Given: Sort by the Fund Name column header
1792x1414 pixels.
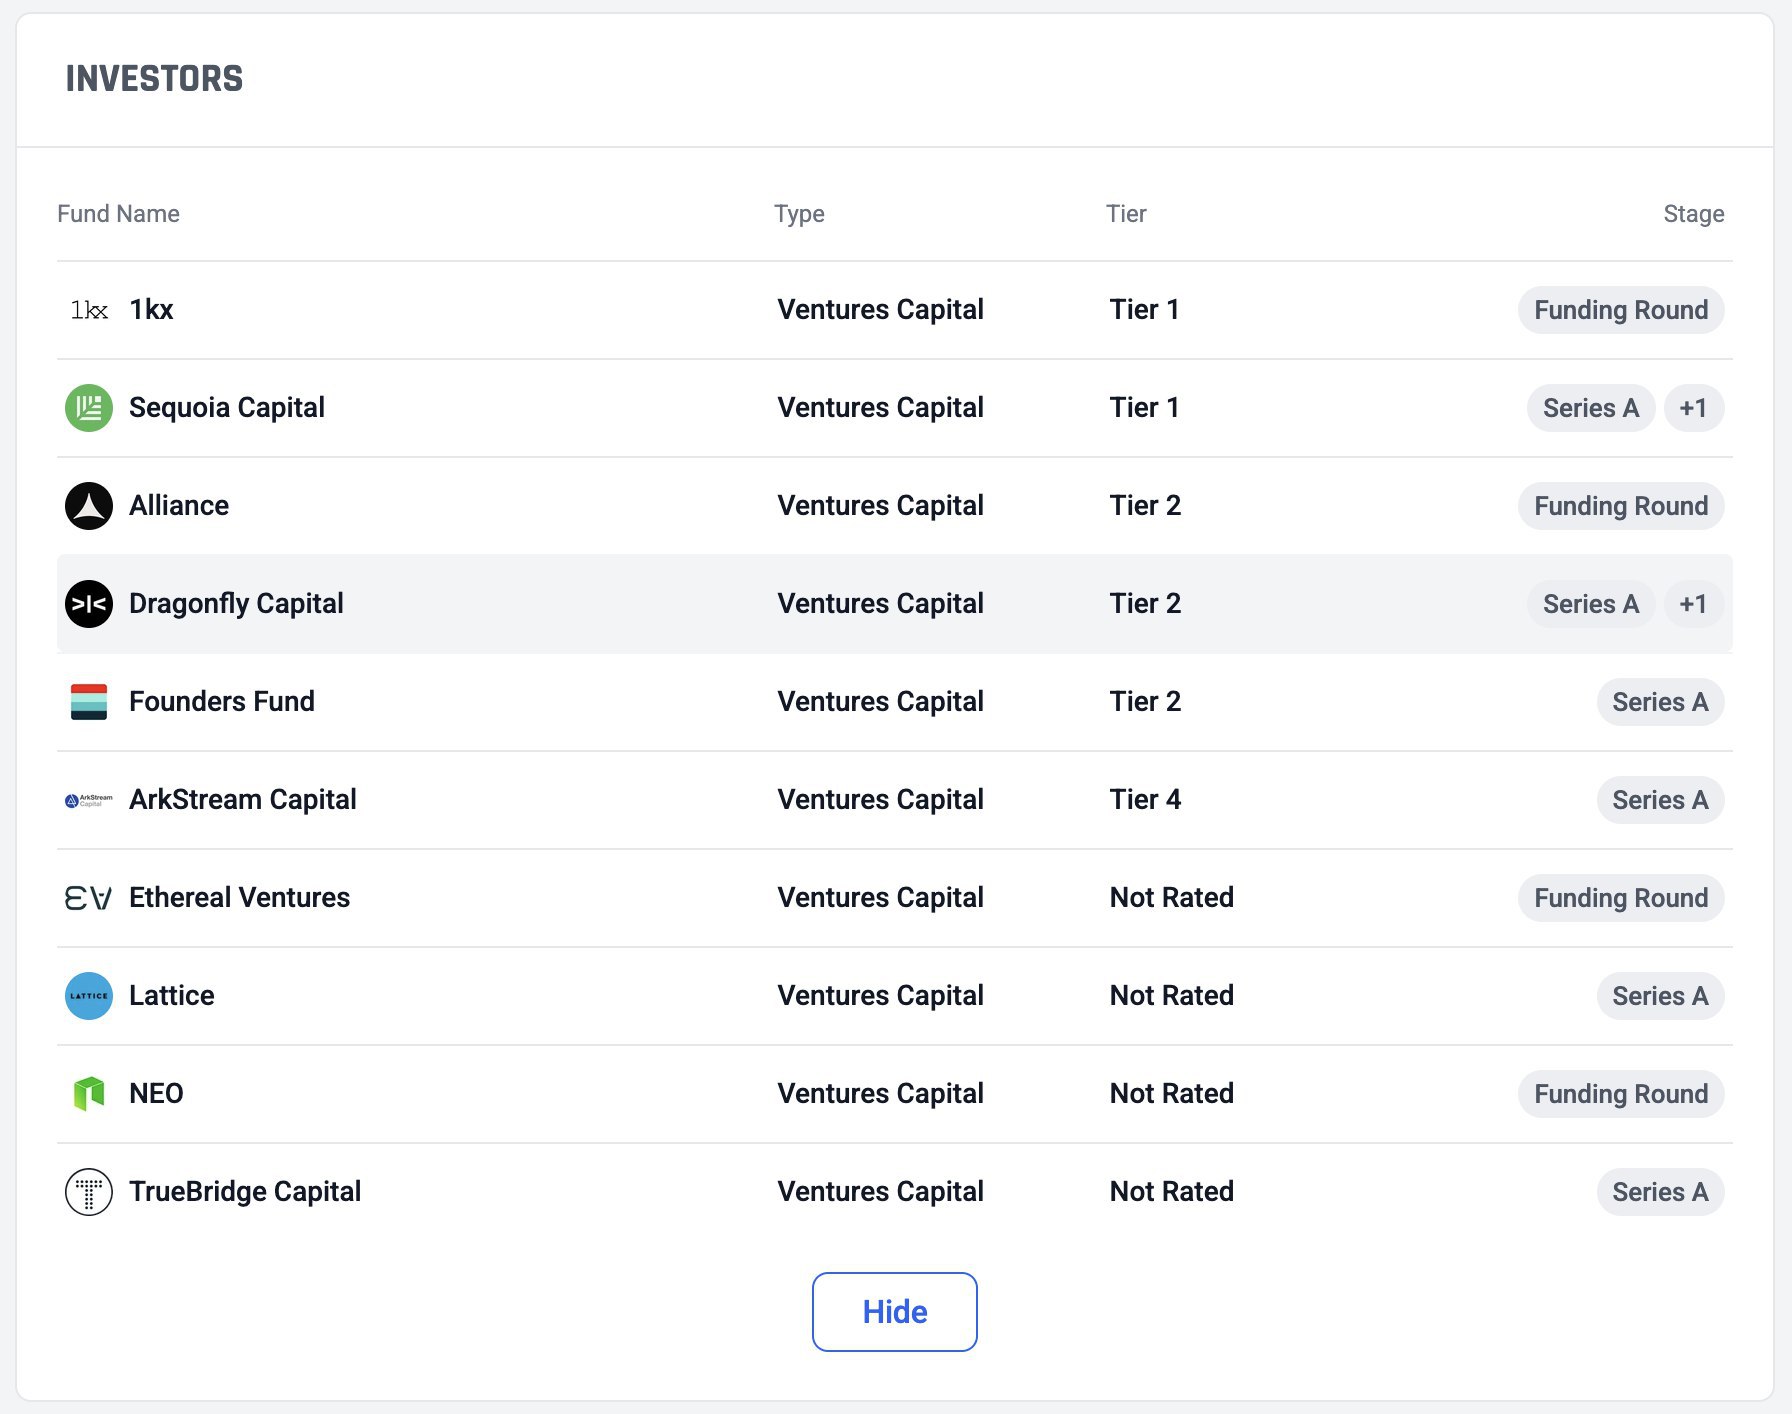Looking at the screenshot, I should click(x=118, y=214).
